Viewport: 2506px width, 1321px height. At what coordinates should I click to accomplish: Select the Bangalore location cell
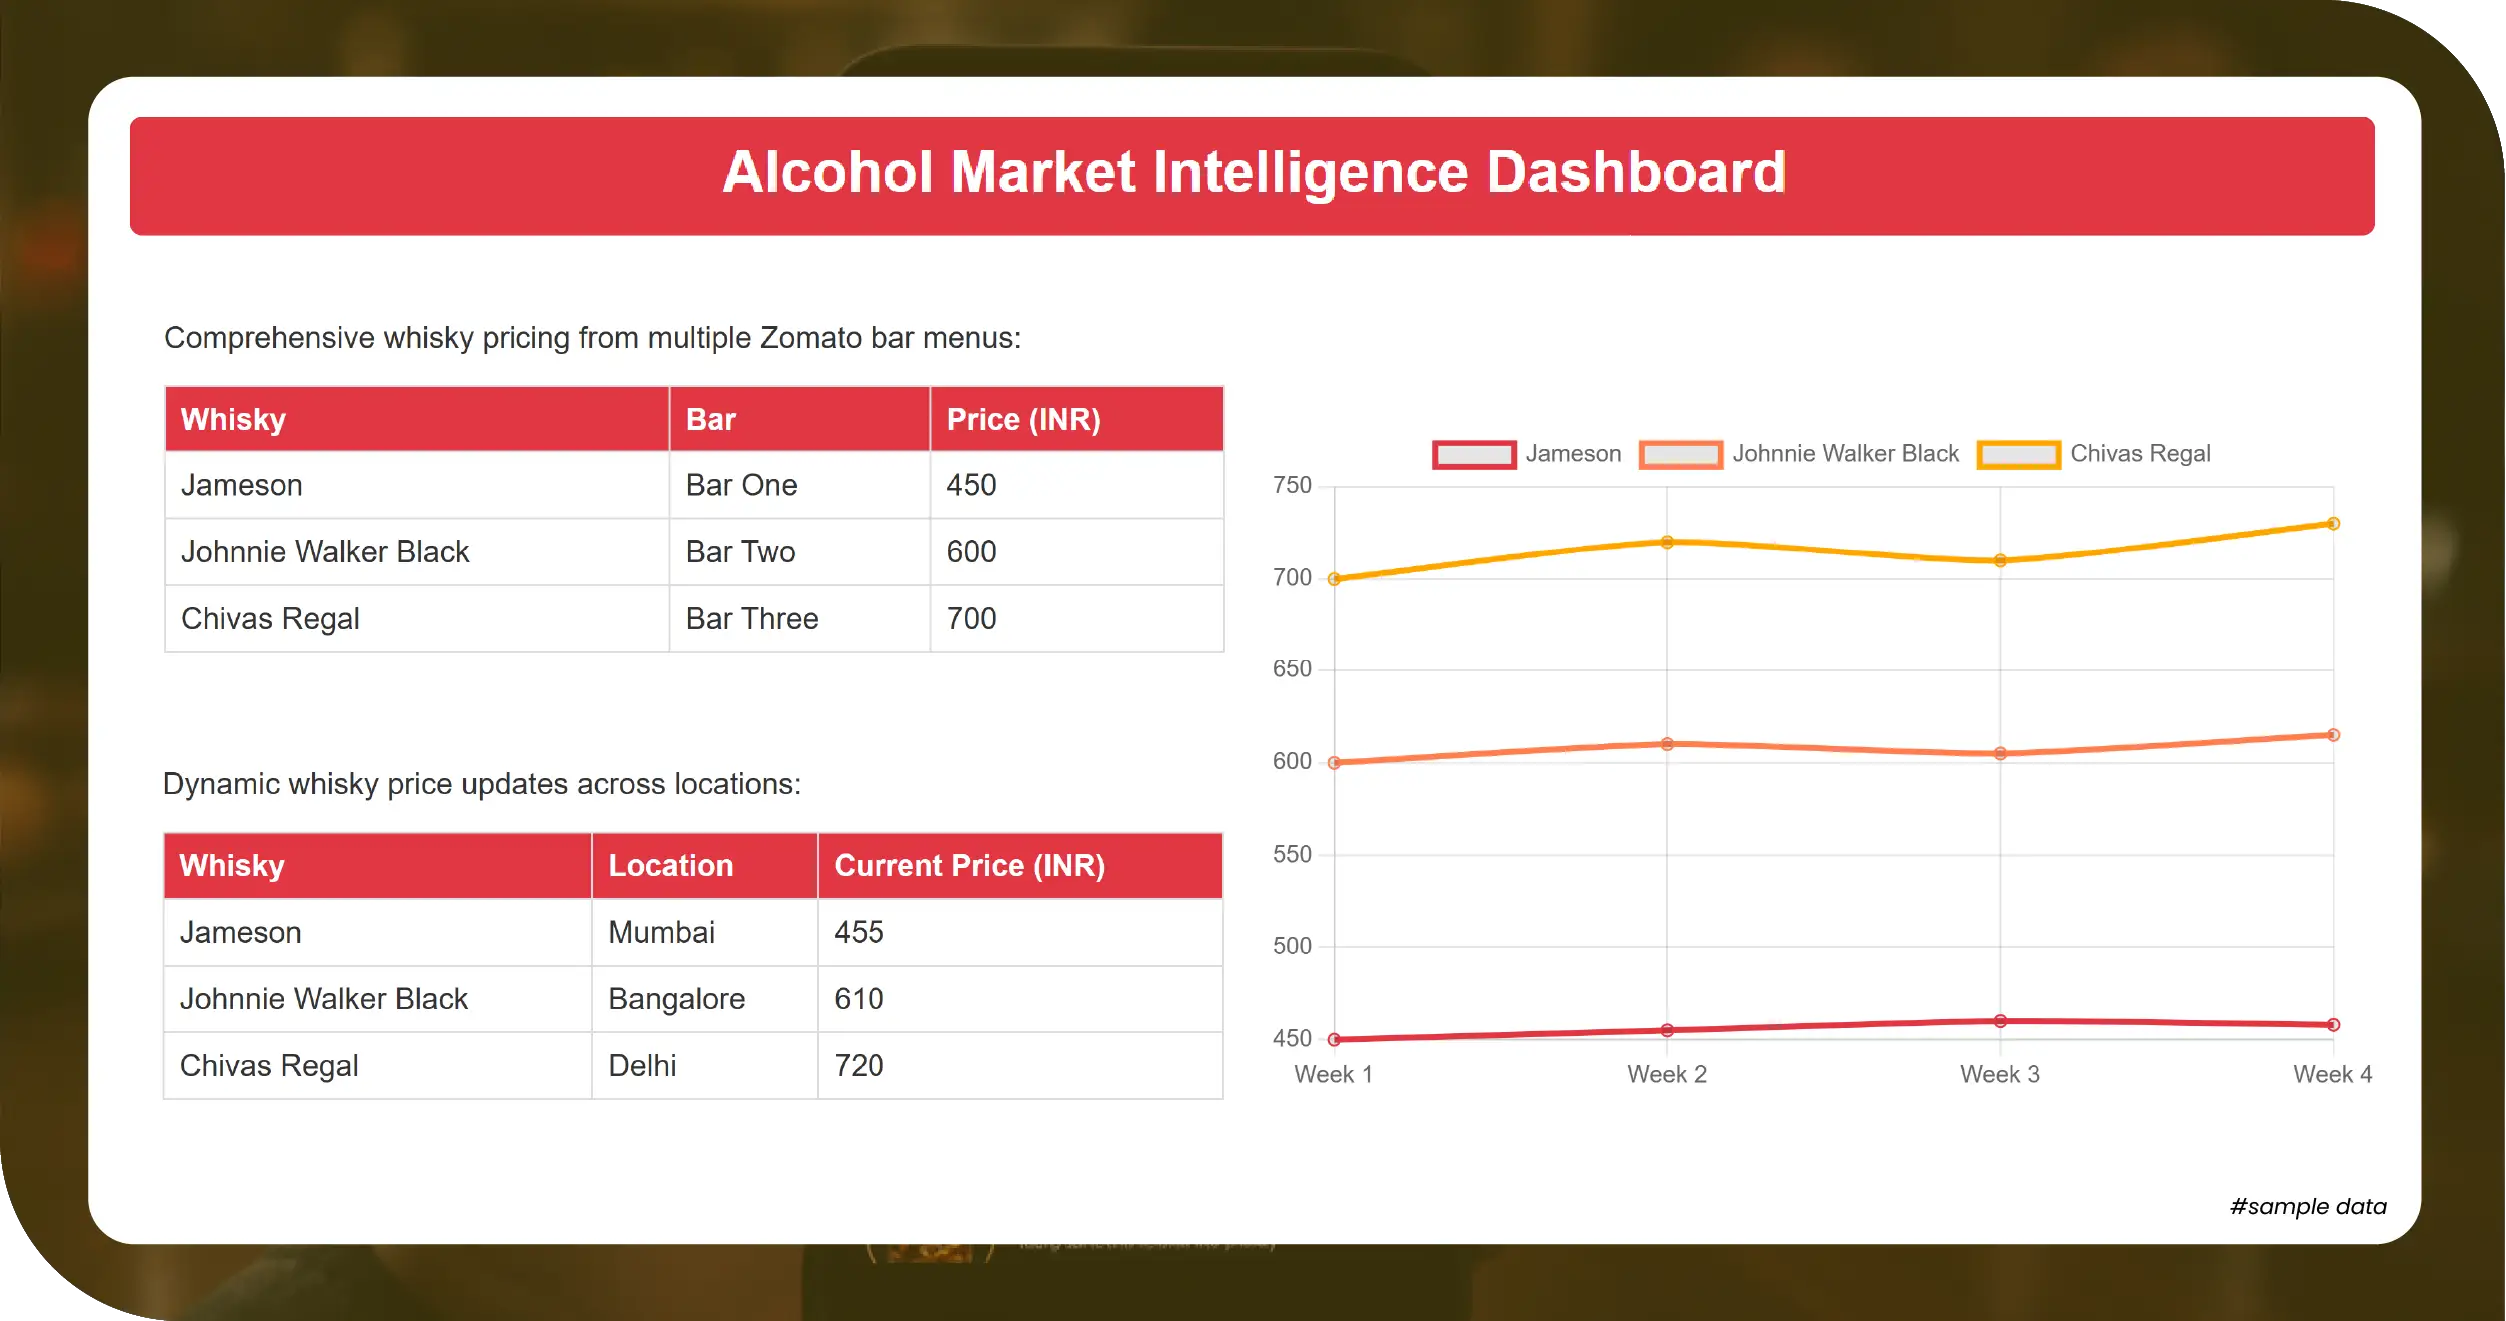coord(676,999)
